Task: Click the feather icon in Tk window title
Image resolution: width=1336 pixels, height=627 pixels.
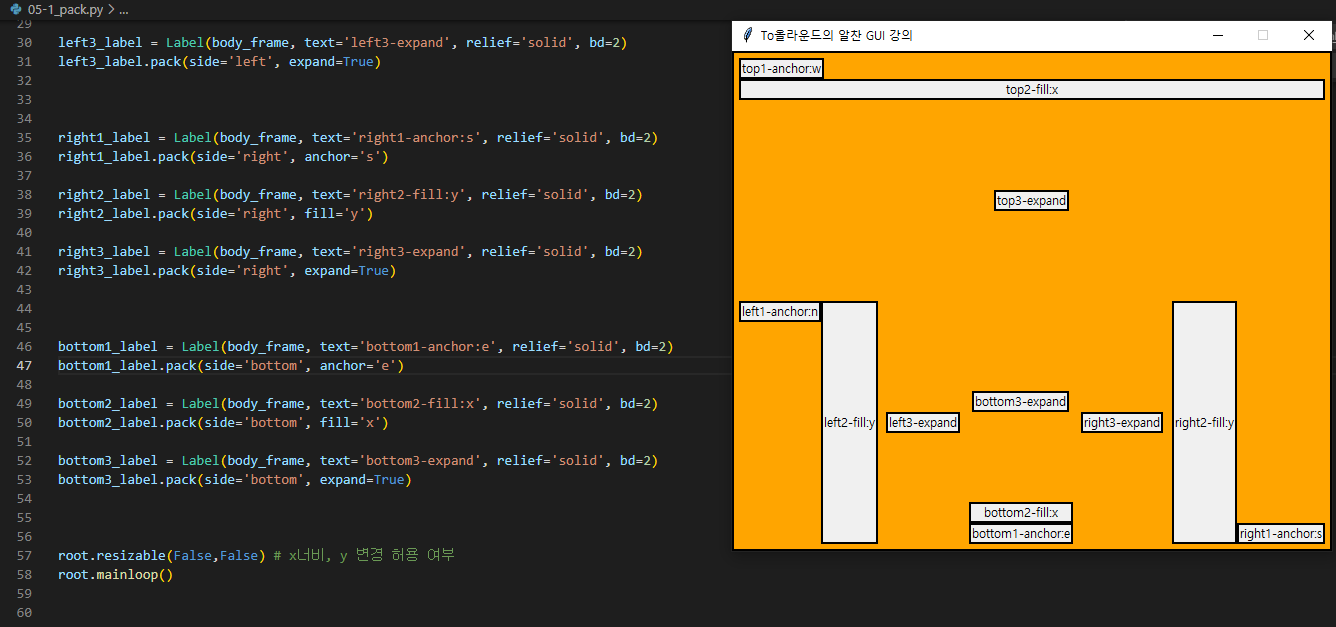Action: tap(748, 35)
